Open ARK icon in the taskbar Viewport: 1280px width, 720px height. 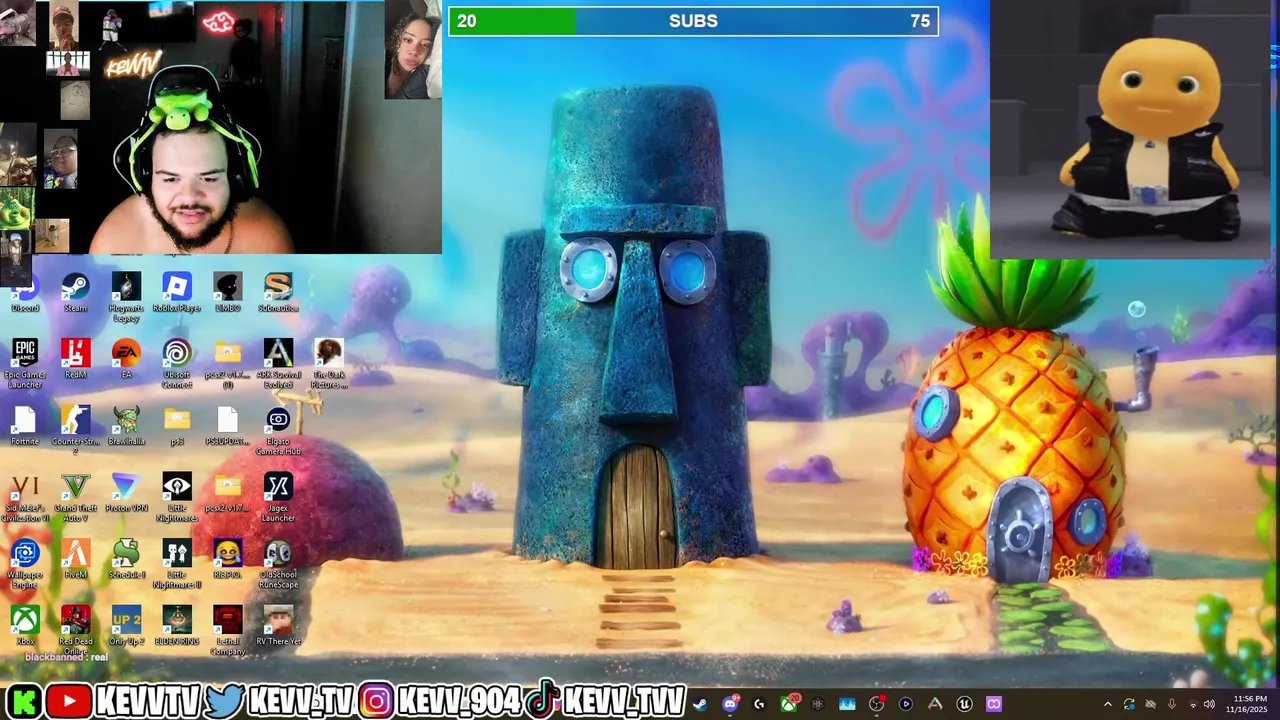point(935,704)
